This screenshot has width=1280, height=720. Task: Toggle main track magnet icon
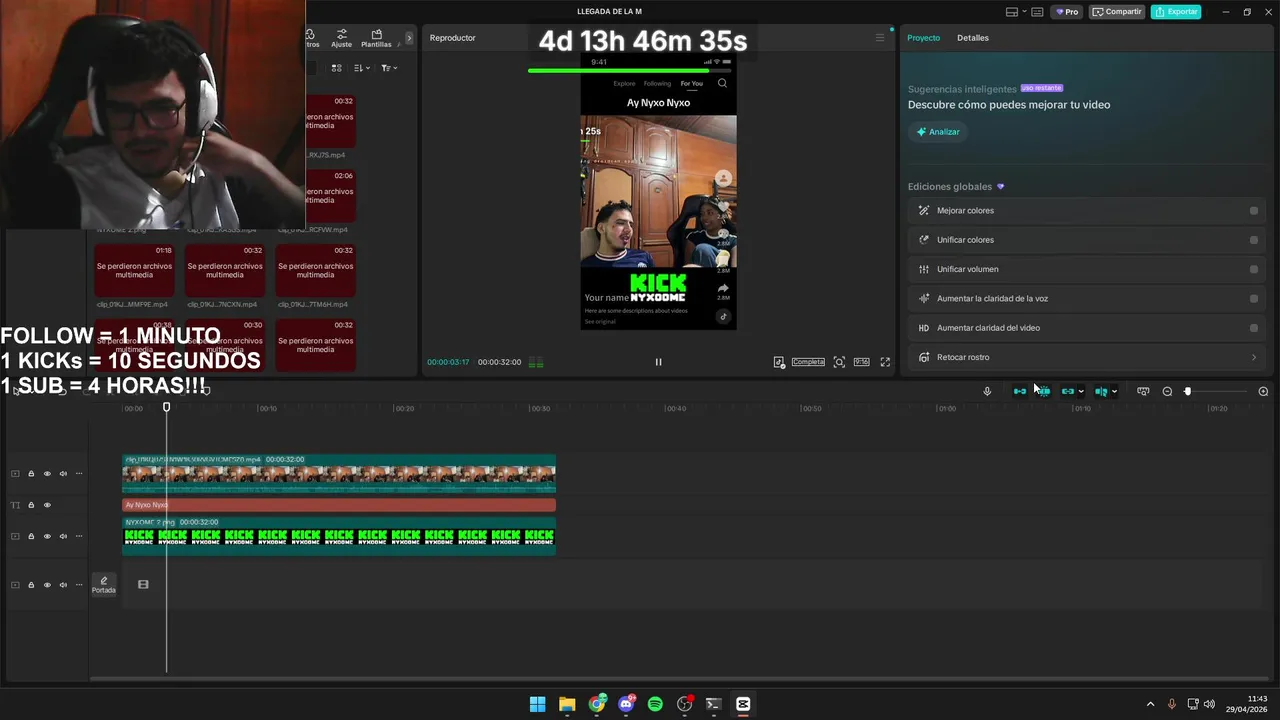point(1019,391)
